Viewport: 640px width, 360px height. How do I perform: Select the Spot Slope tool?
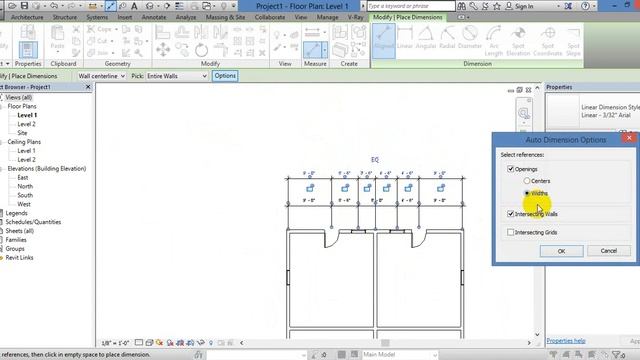tap(573, 41)
